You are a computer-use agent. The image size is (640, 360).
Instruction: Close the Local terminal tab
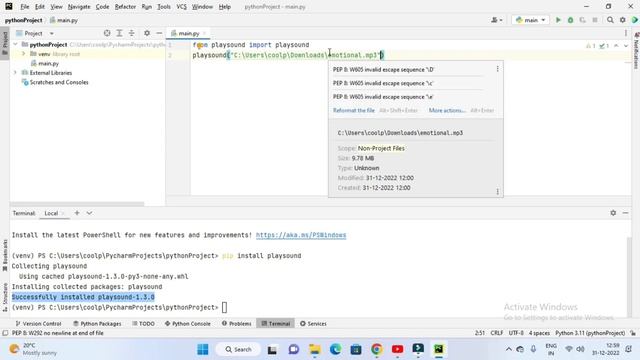pos(63,213)
